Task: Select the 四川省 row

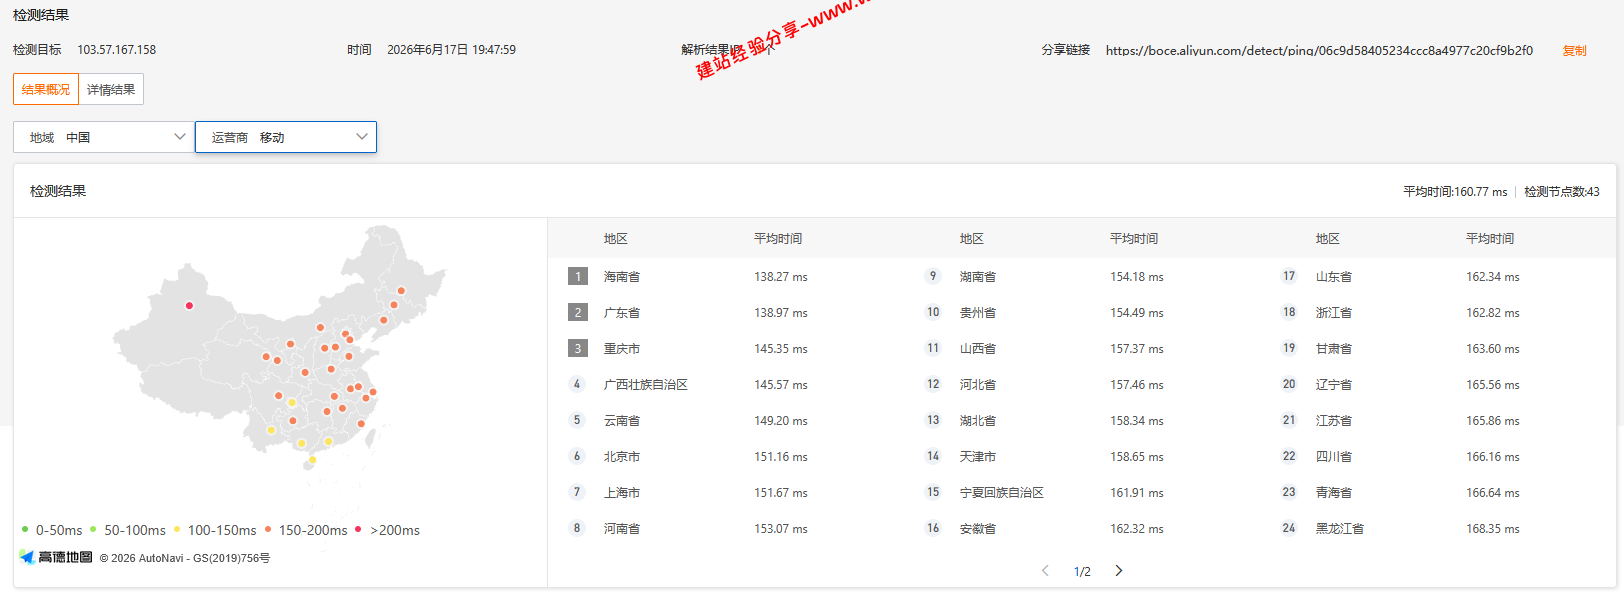Action: 1438,456
